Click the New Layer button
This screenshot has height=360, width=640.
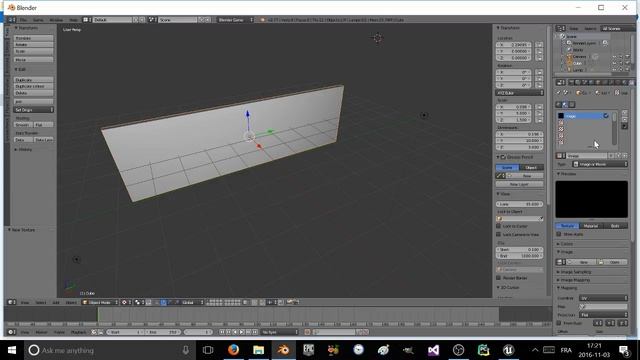(x=519, y=184)
